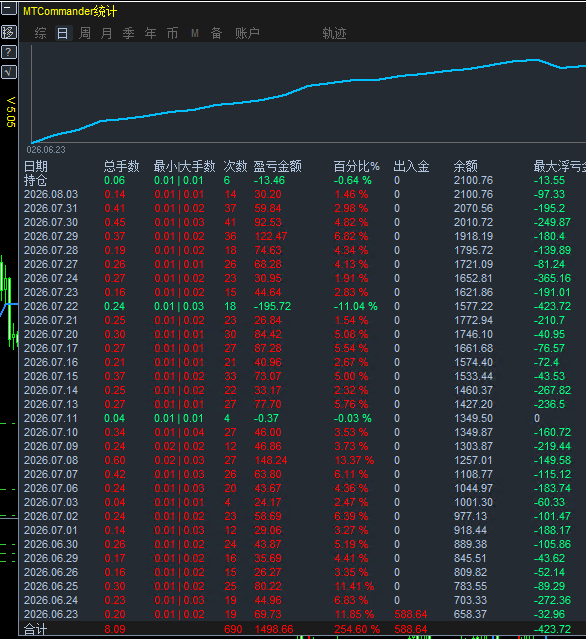The height and width of the screenshot is (639, 586).
Task: Click the 0.60 total lots value
Action: click(115, 461)
